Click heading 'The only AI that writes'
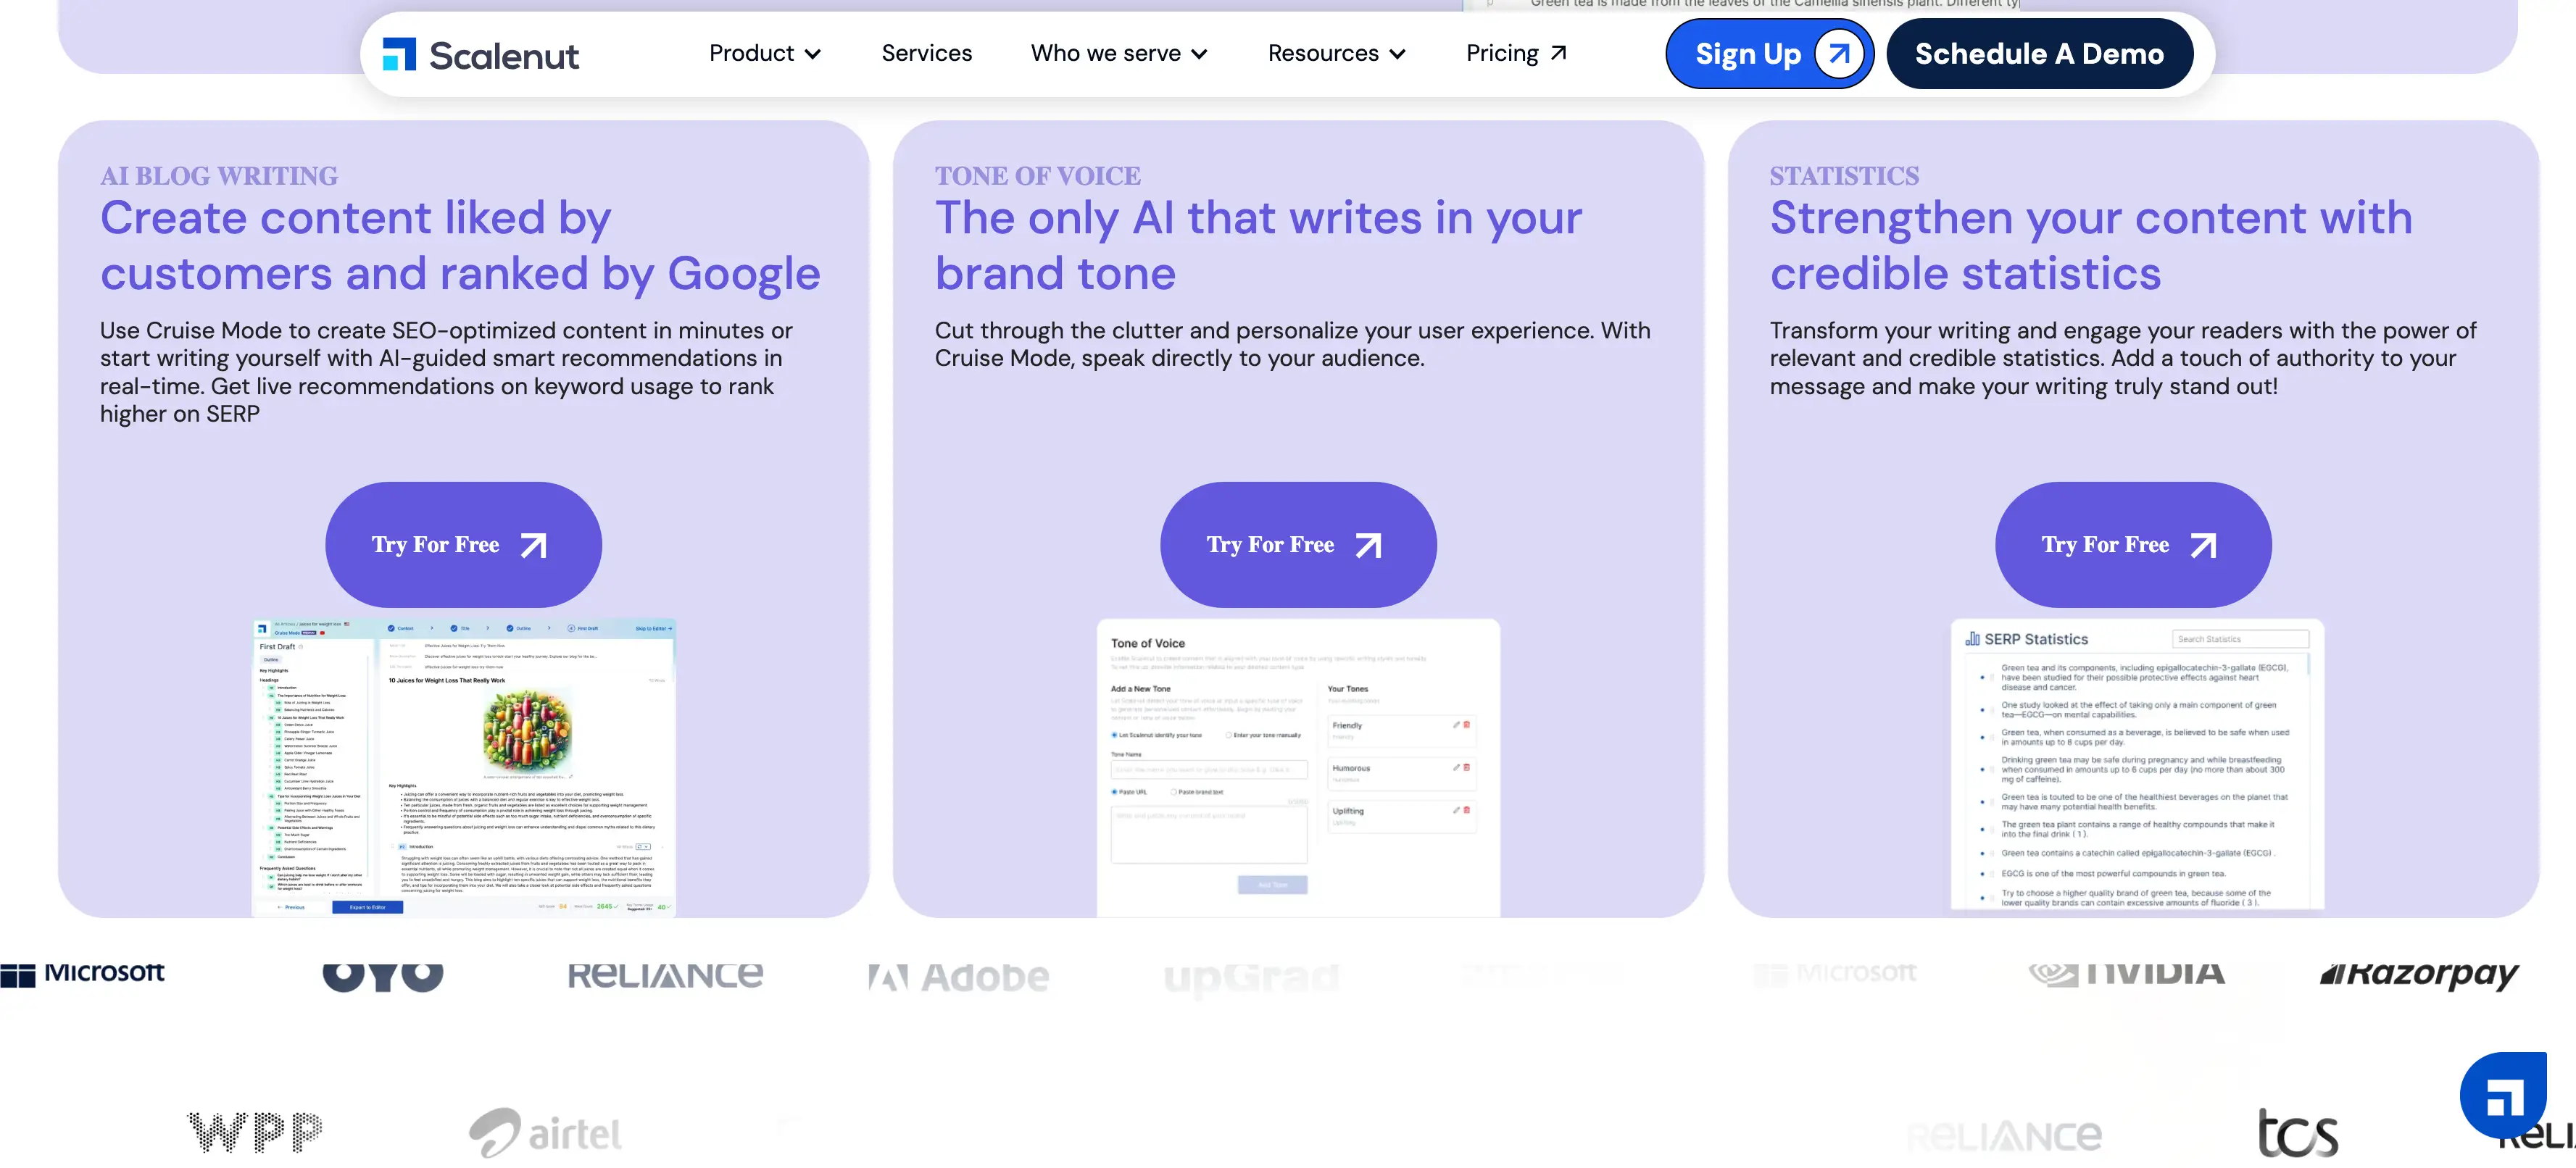The width and height of the screenshot is (2576, 1168). (1258, 246)
